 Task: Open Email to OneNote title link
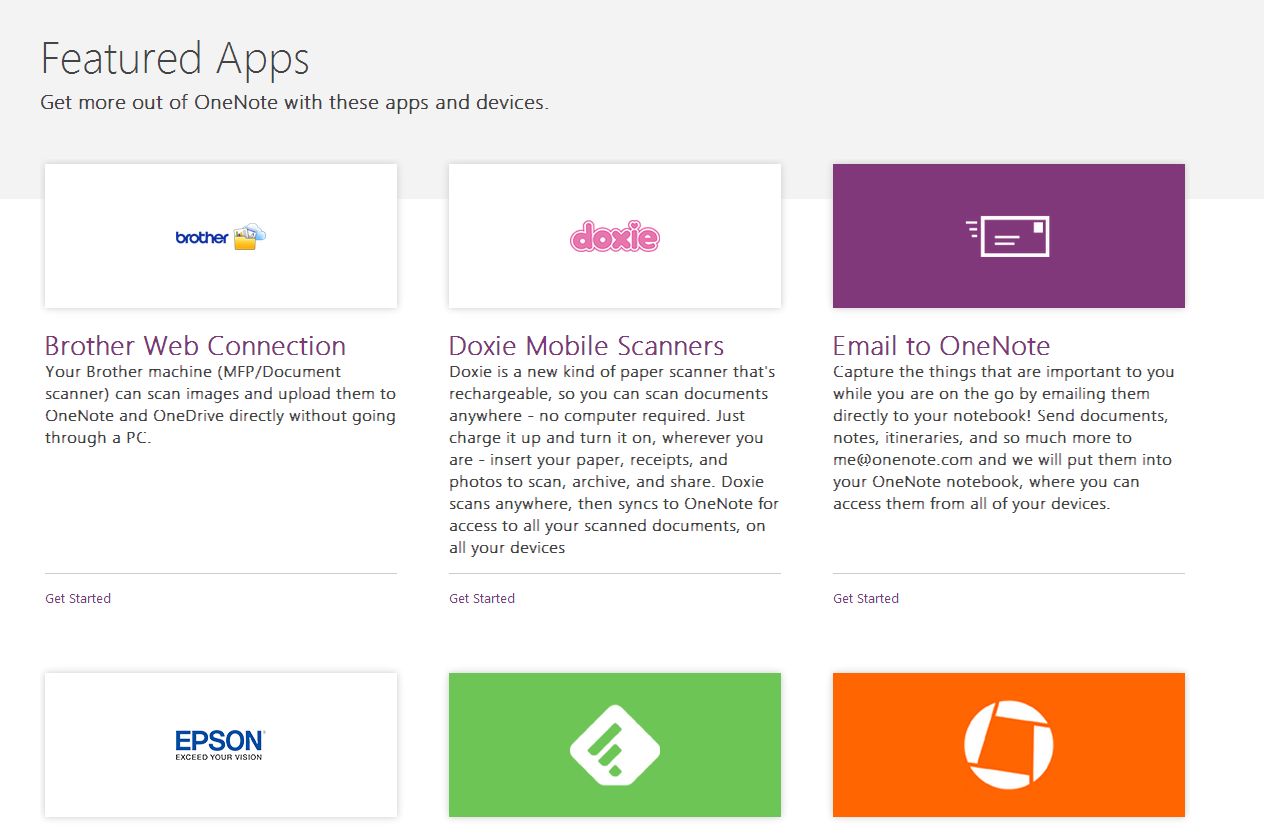[x=941, y=346]
